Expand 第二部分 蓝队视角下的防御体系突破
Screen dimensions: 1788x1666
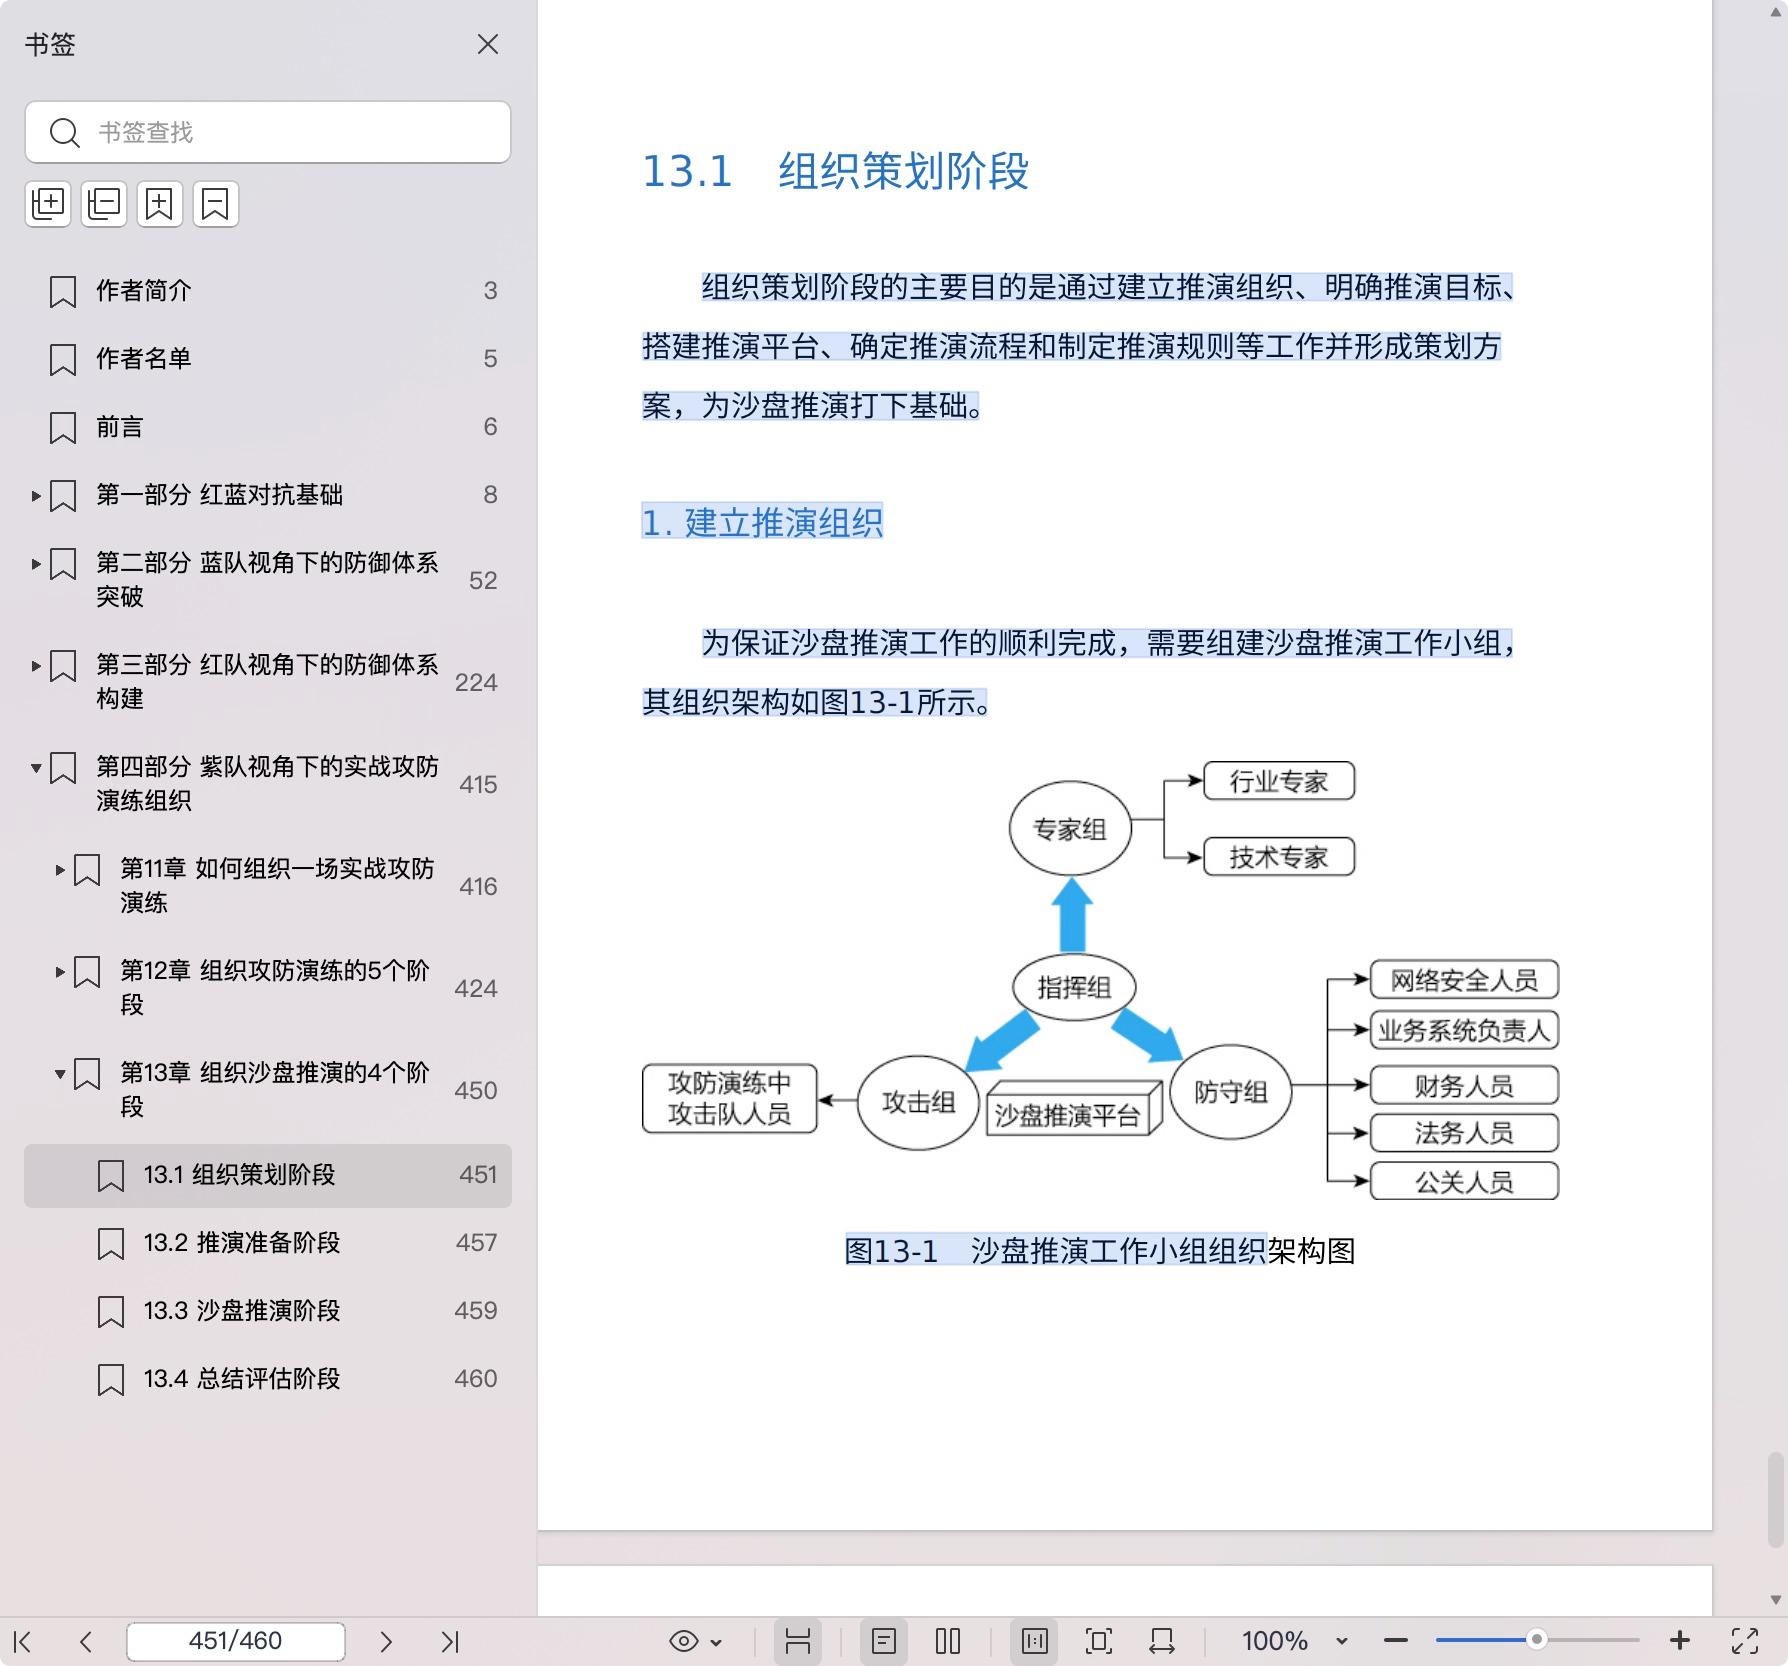(36, 563)
